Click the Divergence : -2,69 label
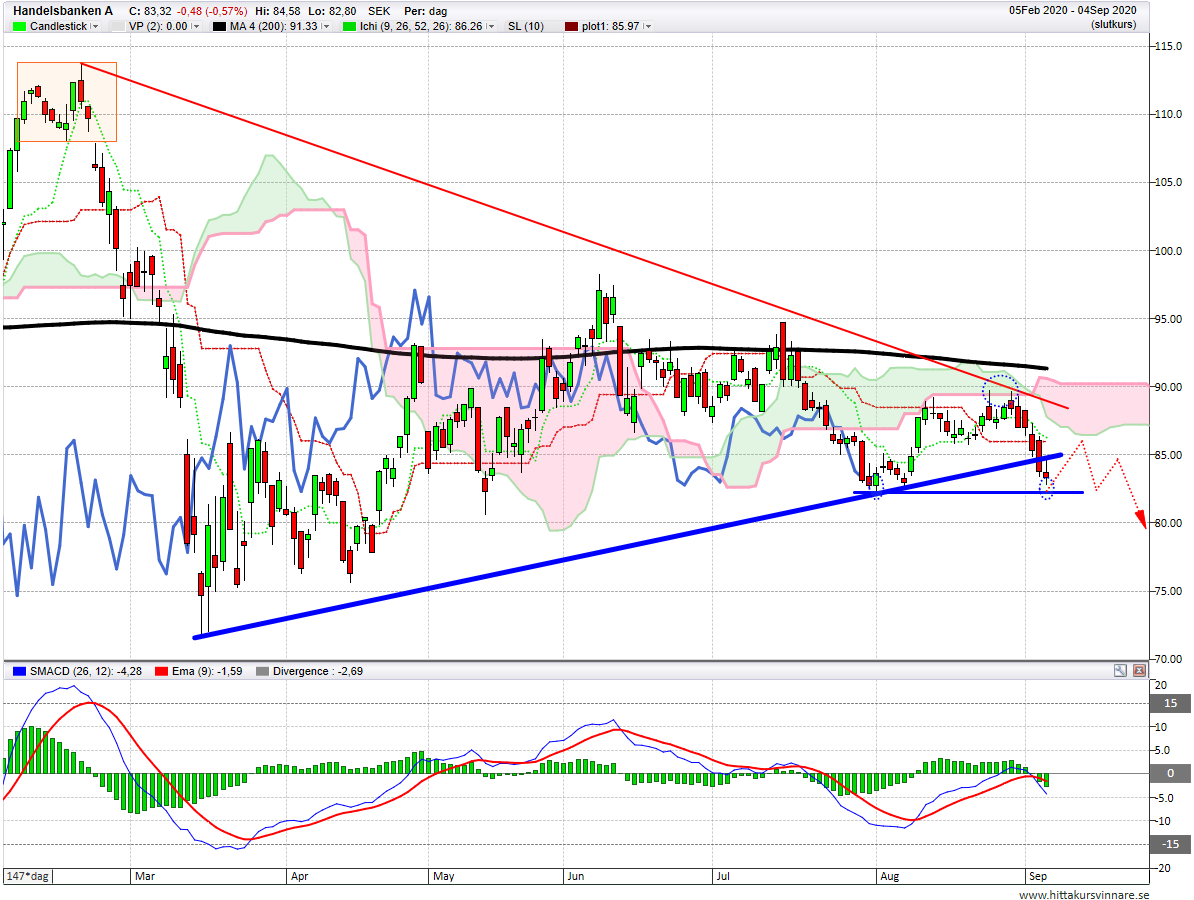Image resolution: width=1194 pixels, height=900 pixels. pos(318,671)
